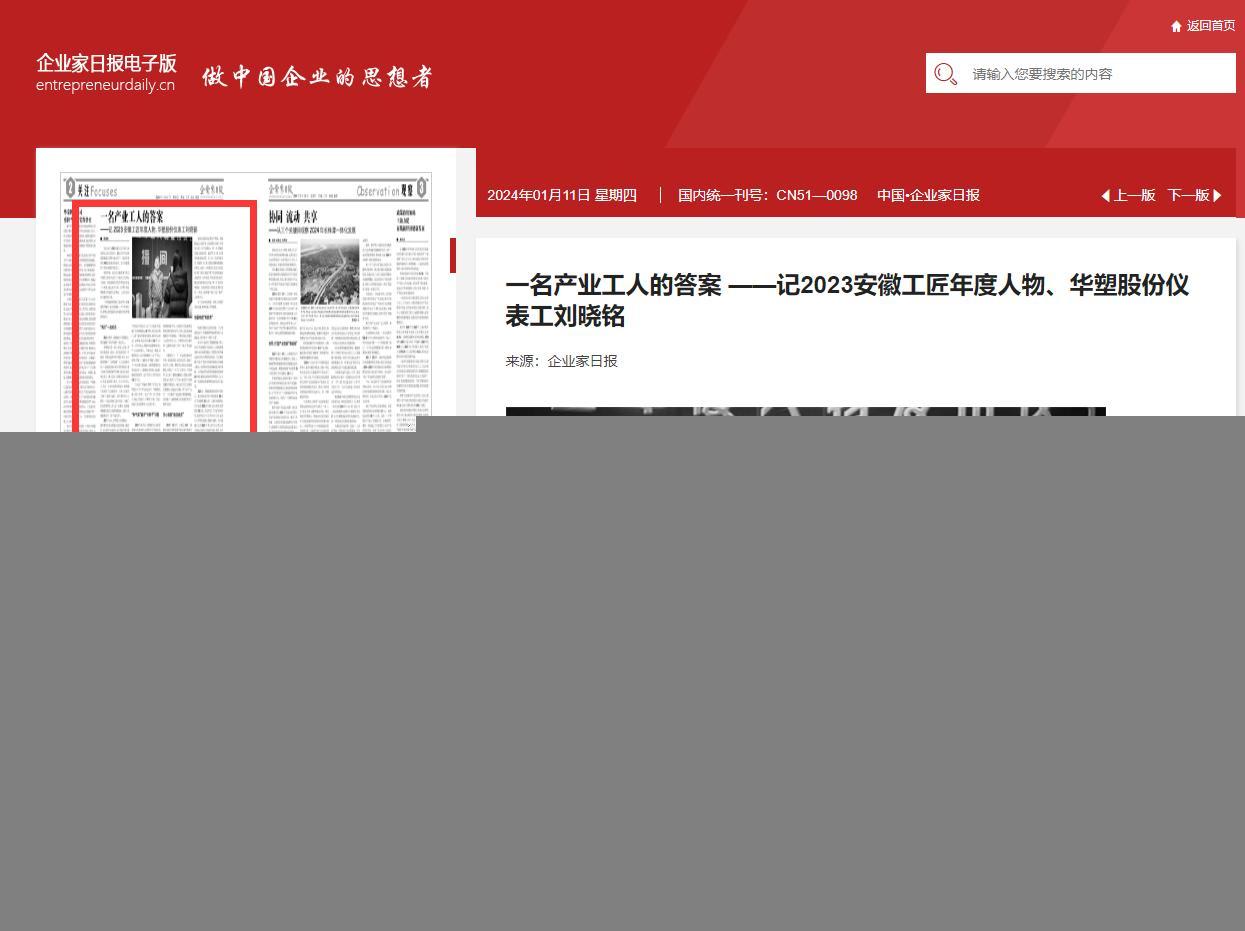Go to previous page via 上一版
The height and width of the screenshot is (931, 1245).
pos(1134,196)
